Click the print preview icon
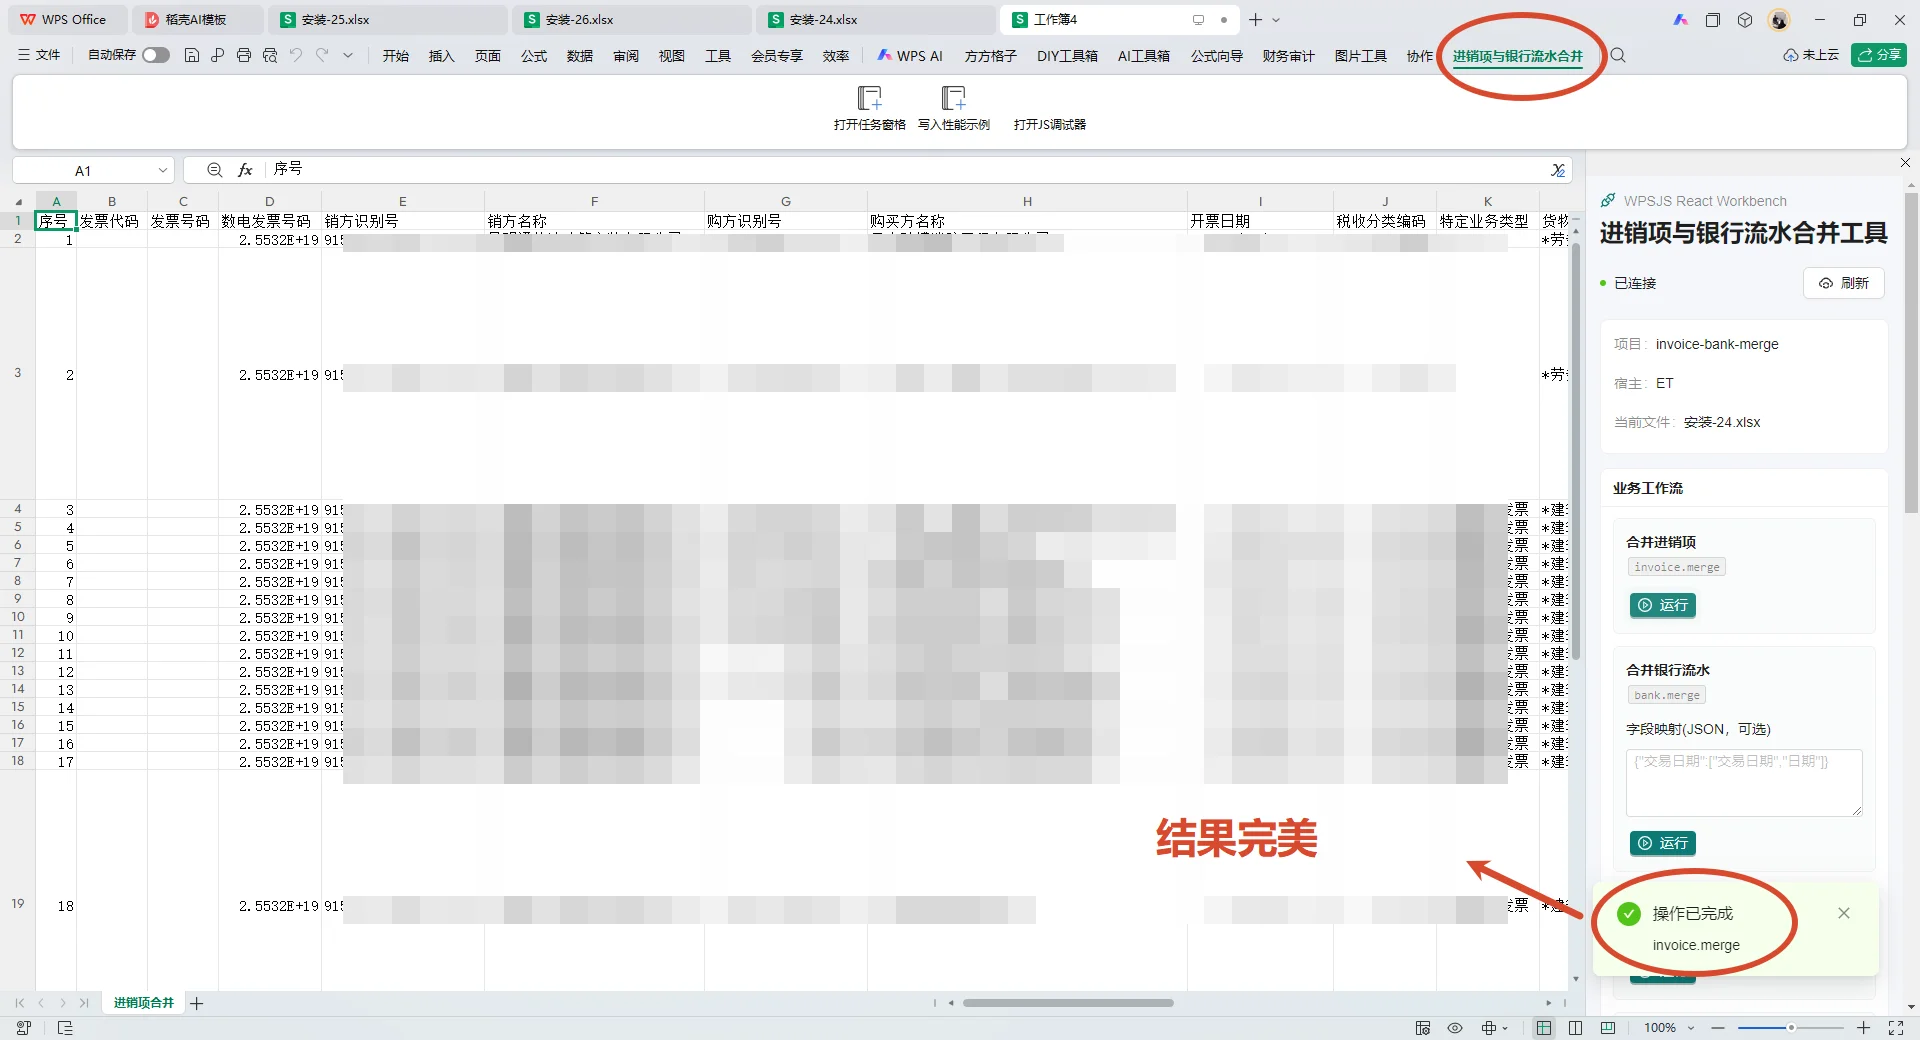The height and width of the screenshot is (1040, 1920). coord(270,55)
